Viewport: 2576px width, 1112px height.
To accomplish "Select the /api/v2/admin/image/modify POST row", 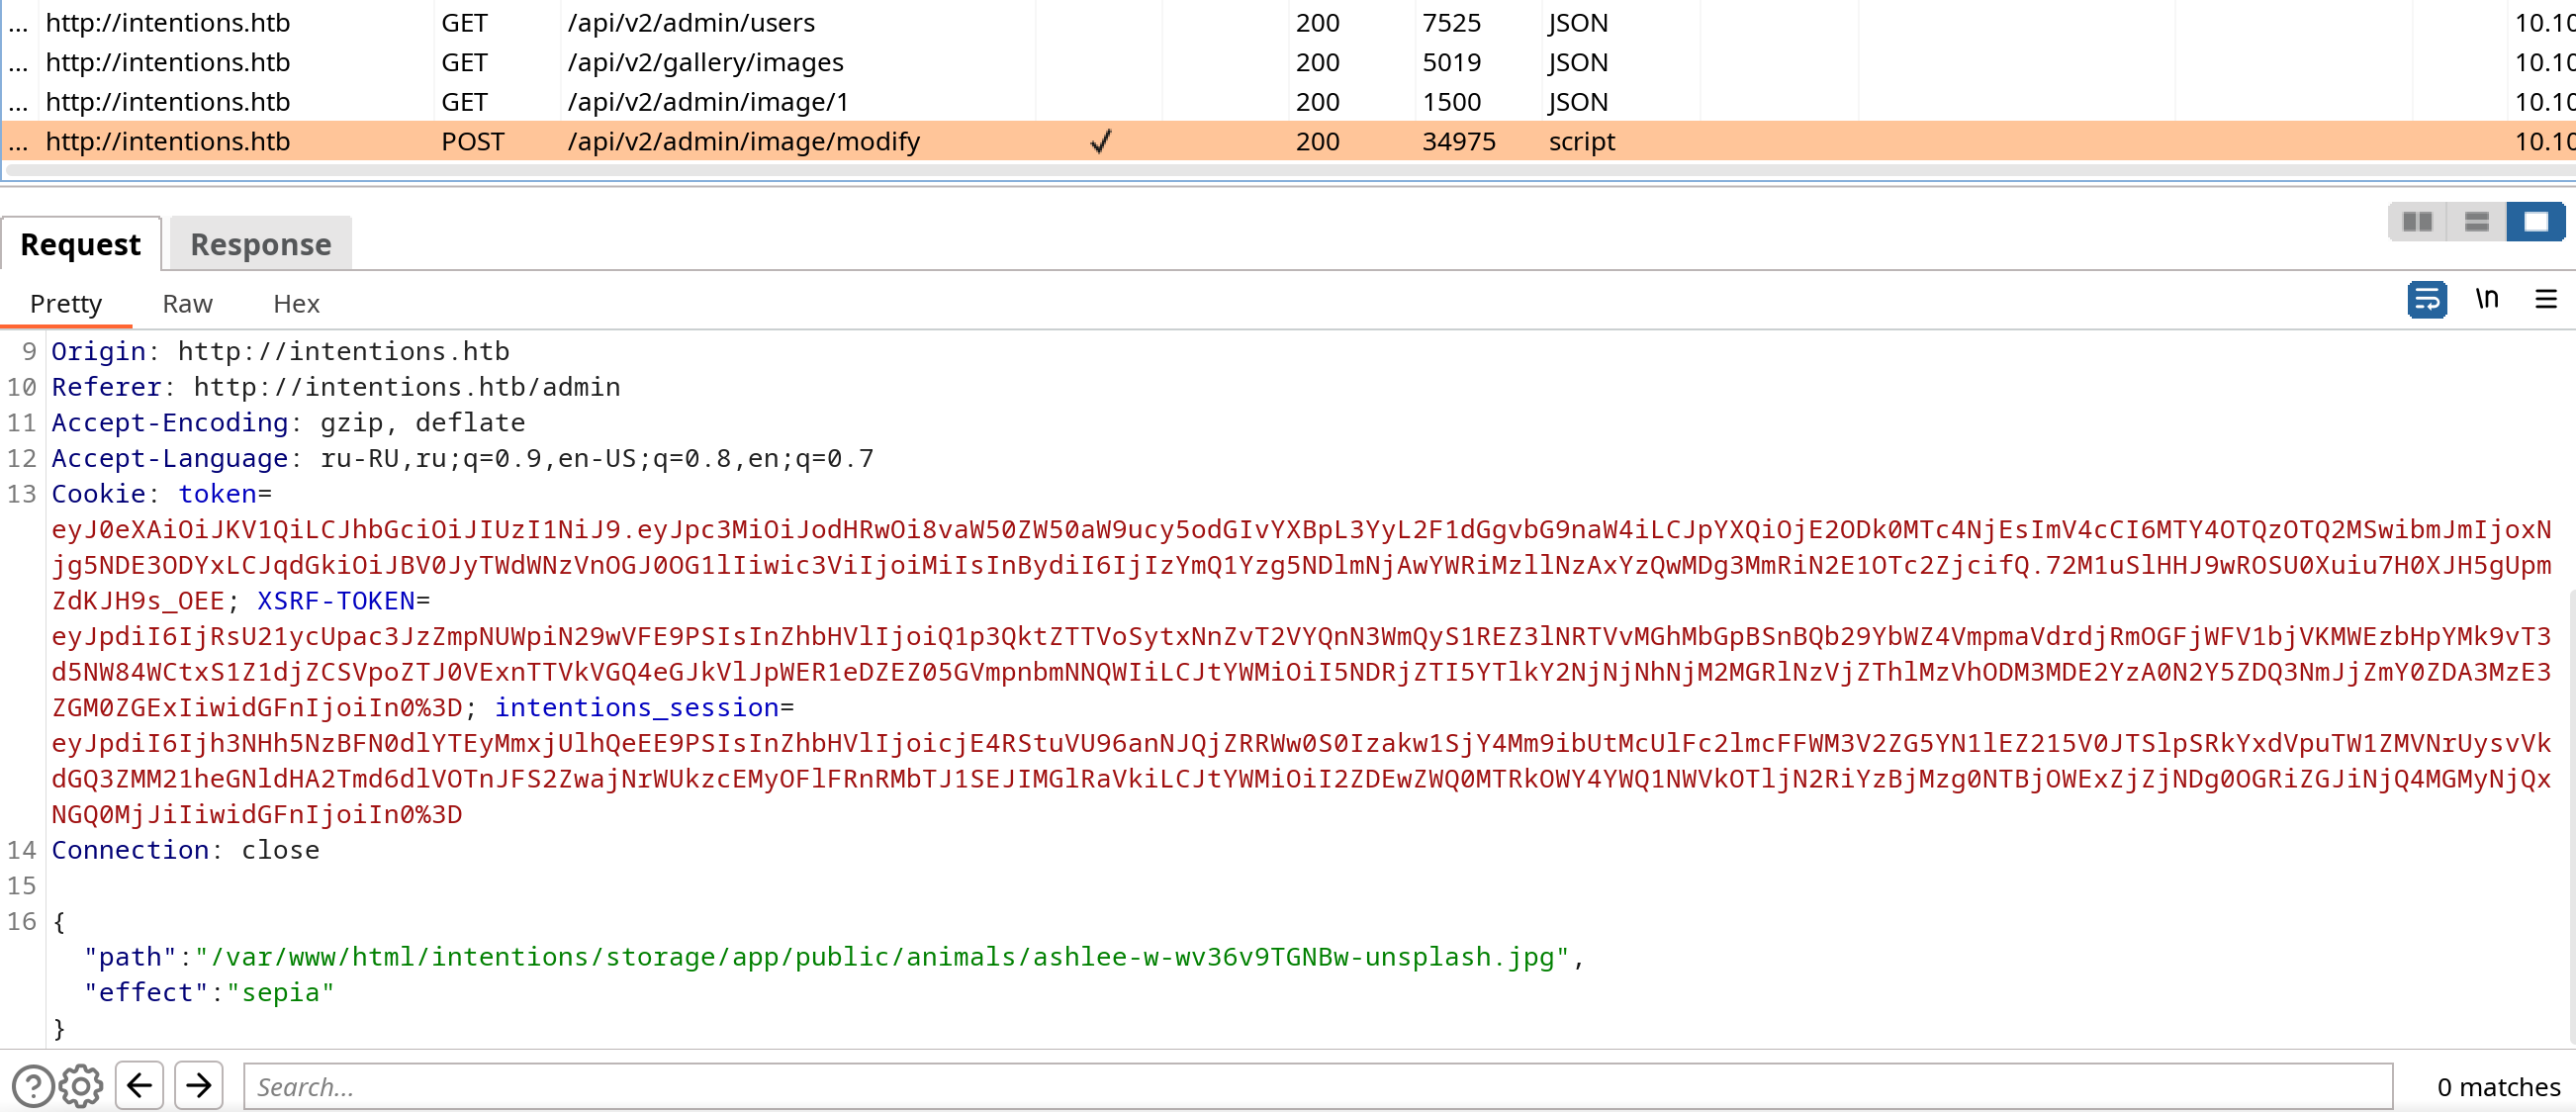I will (x=1288, y=141).
